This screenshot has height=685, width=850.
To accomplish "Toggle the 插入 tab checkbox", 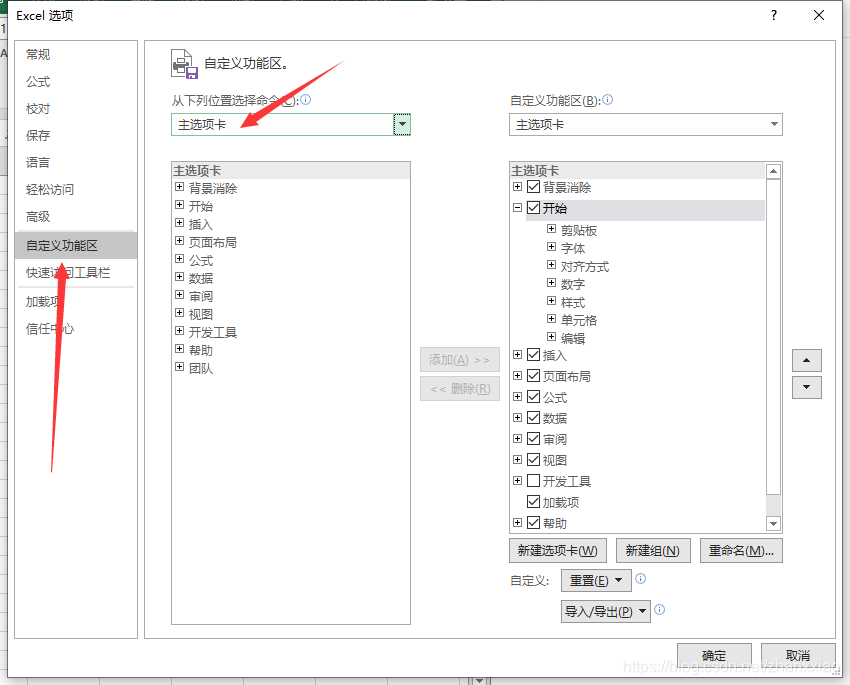I will coord(533,355).
